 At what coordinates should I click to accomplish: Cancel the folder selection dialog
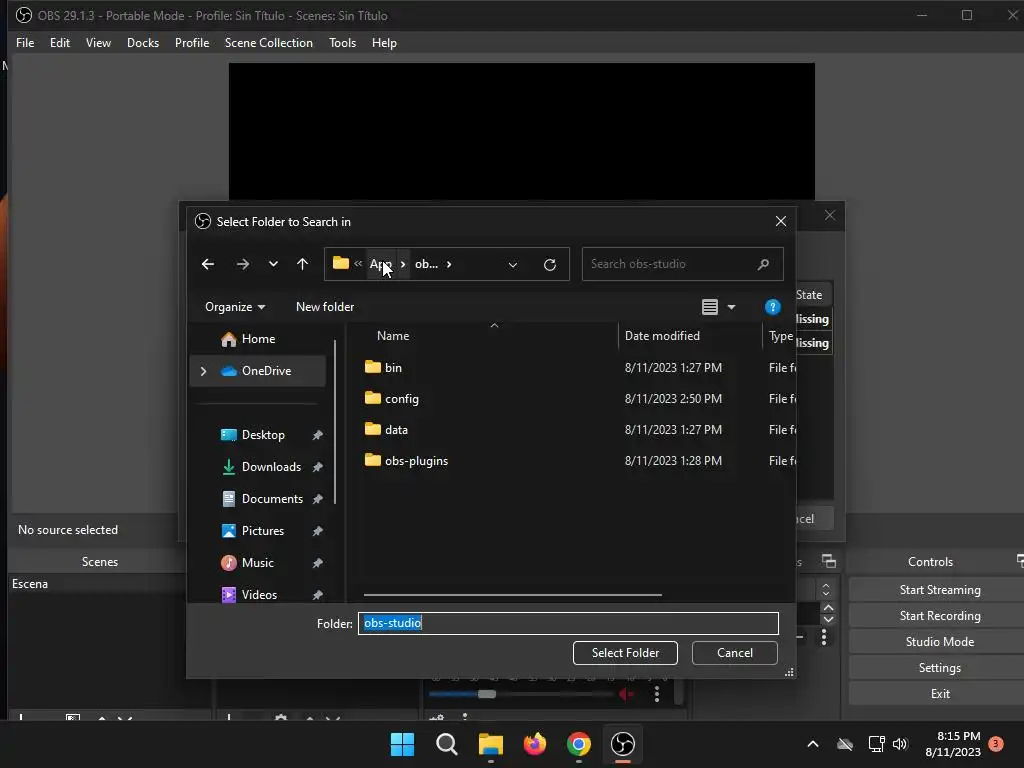[x=735, y=653]
